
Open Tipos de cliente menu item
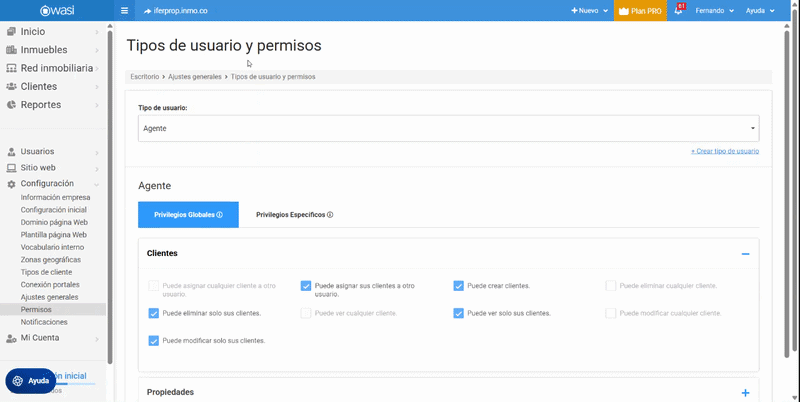pos(46,272)
